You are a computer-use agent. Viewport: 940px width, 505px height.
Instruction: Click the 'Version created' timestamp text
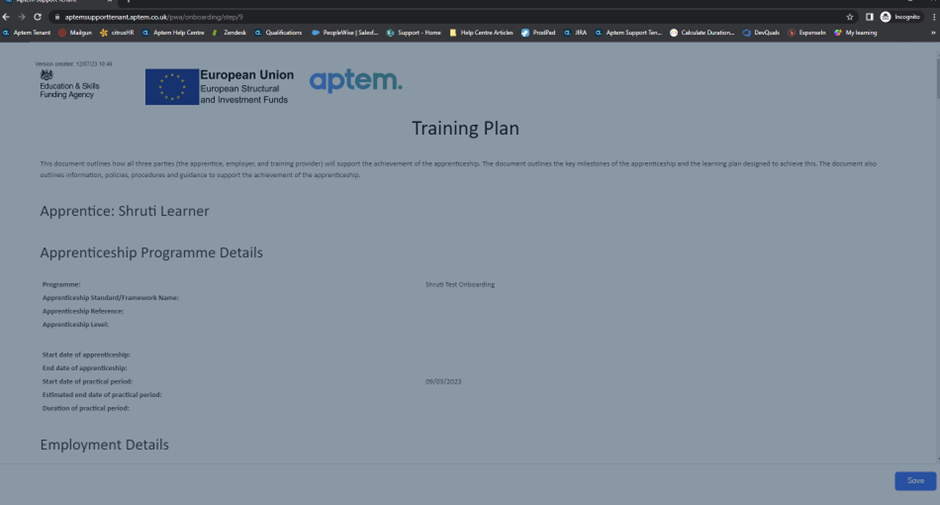click(73, 64)
